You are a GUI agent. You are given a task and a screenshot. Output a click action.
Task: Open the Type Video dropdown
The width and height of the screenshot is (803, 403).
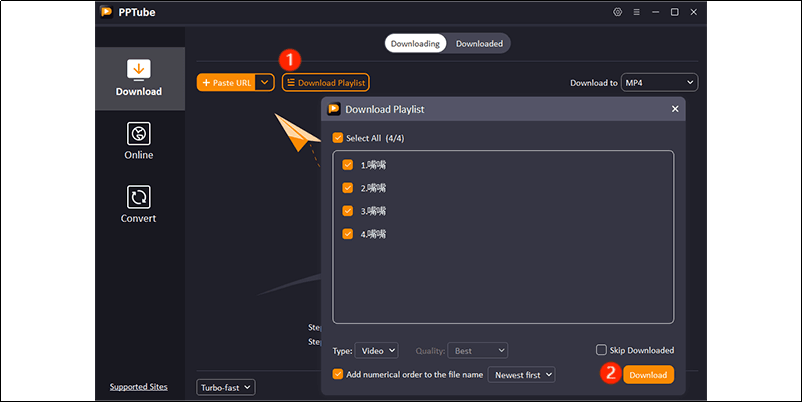376,351
